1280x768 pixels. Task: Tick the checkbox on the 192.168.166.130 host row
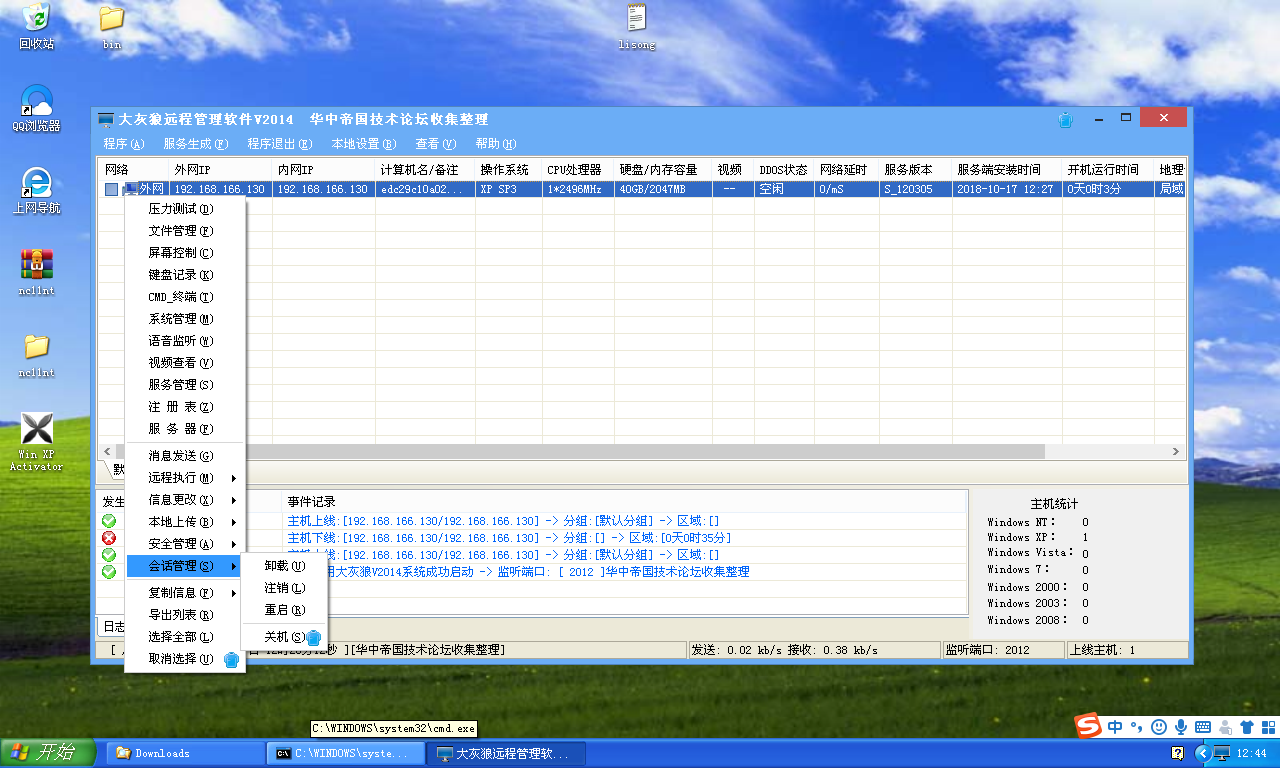[111, 189]
